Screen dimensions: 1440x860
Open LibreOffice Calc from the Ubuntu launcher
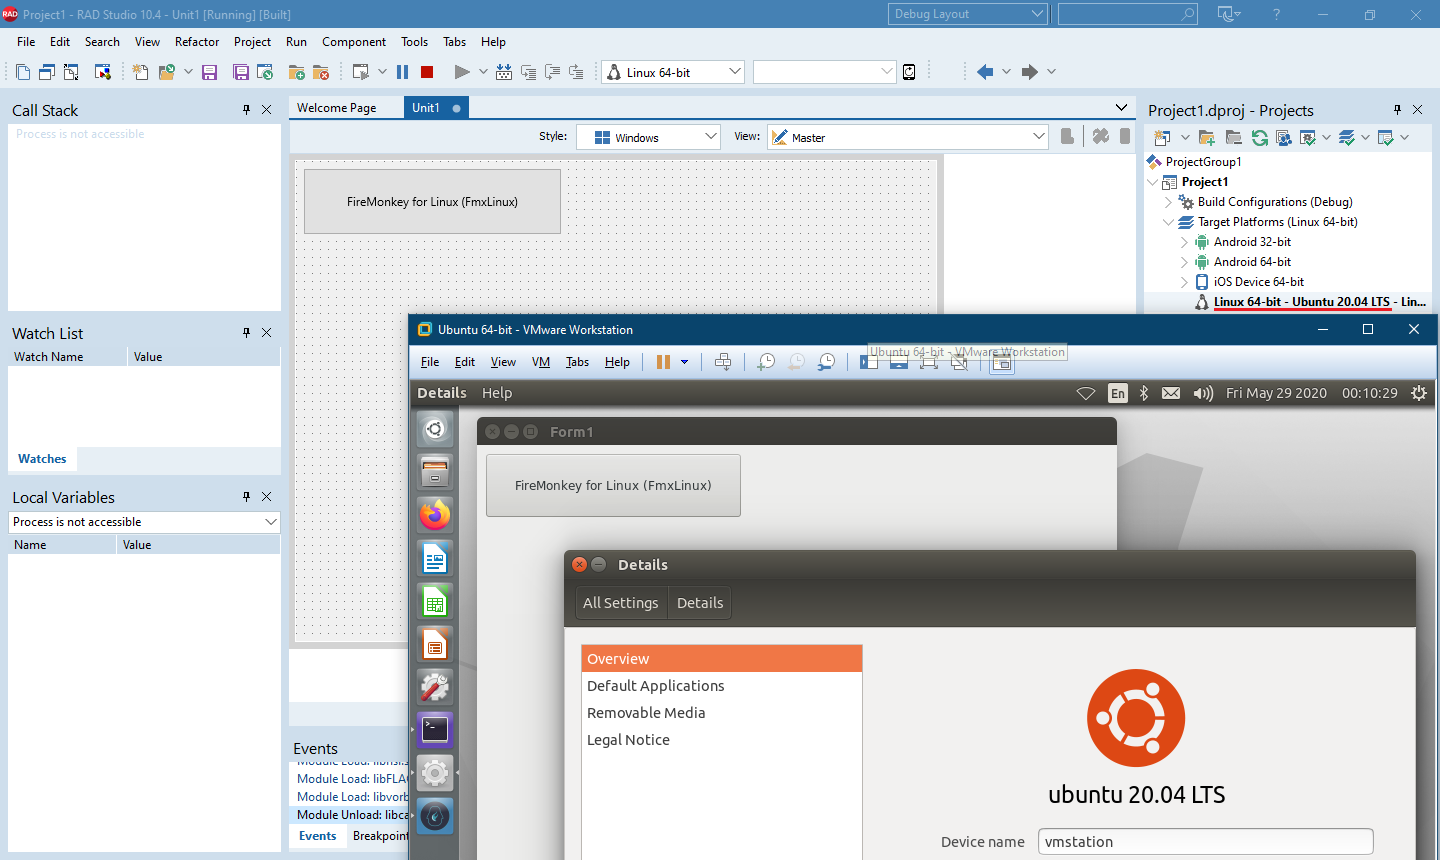[x=435, y=602]
